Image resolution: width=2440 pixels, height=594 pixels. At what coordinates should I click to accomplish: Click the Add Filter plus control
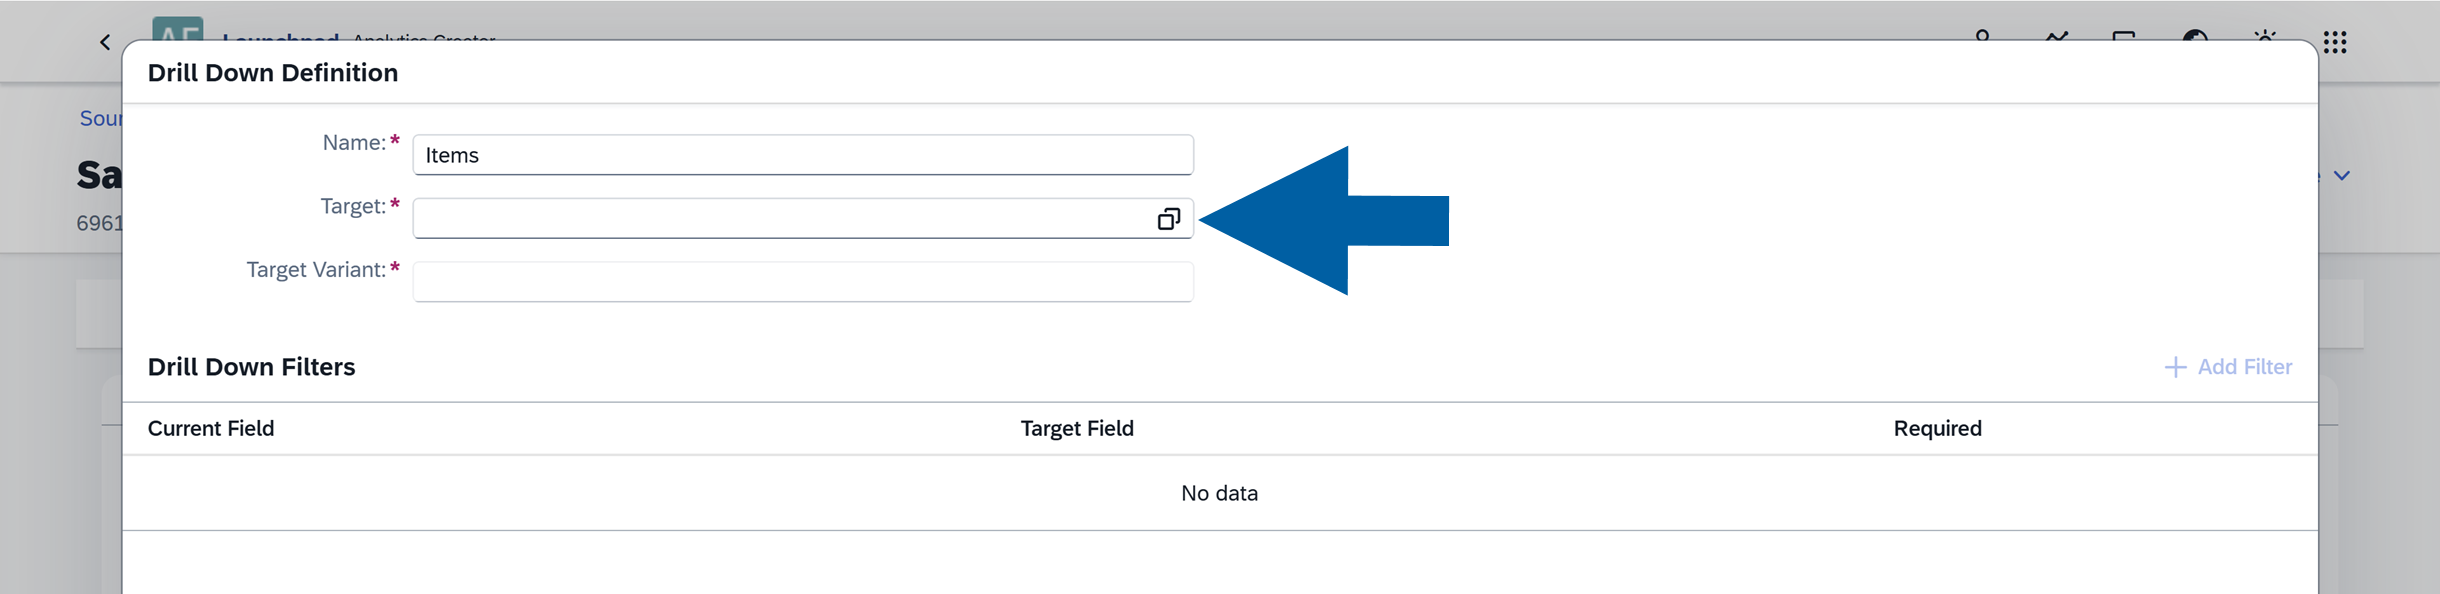pyautogui.click(x=2177, y=367)
